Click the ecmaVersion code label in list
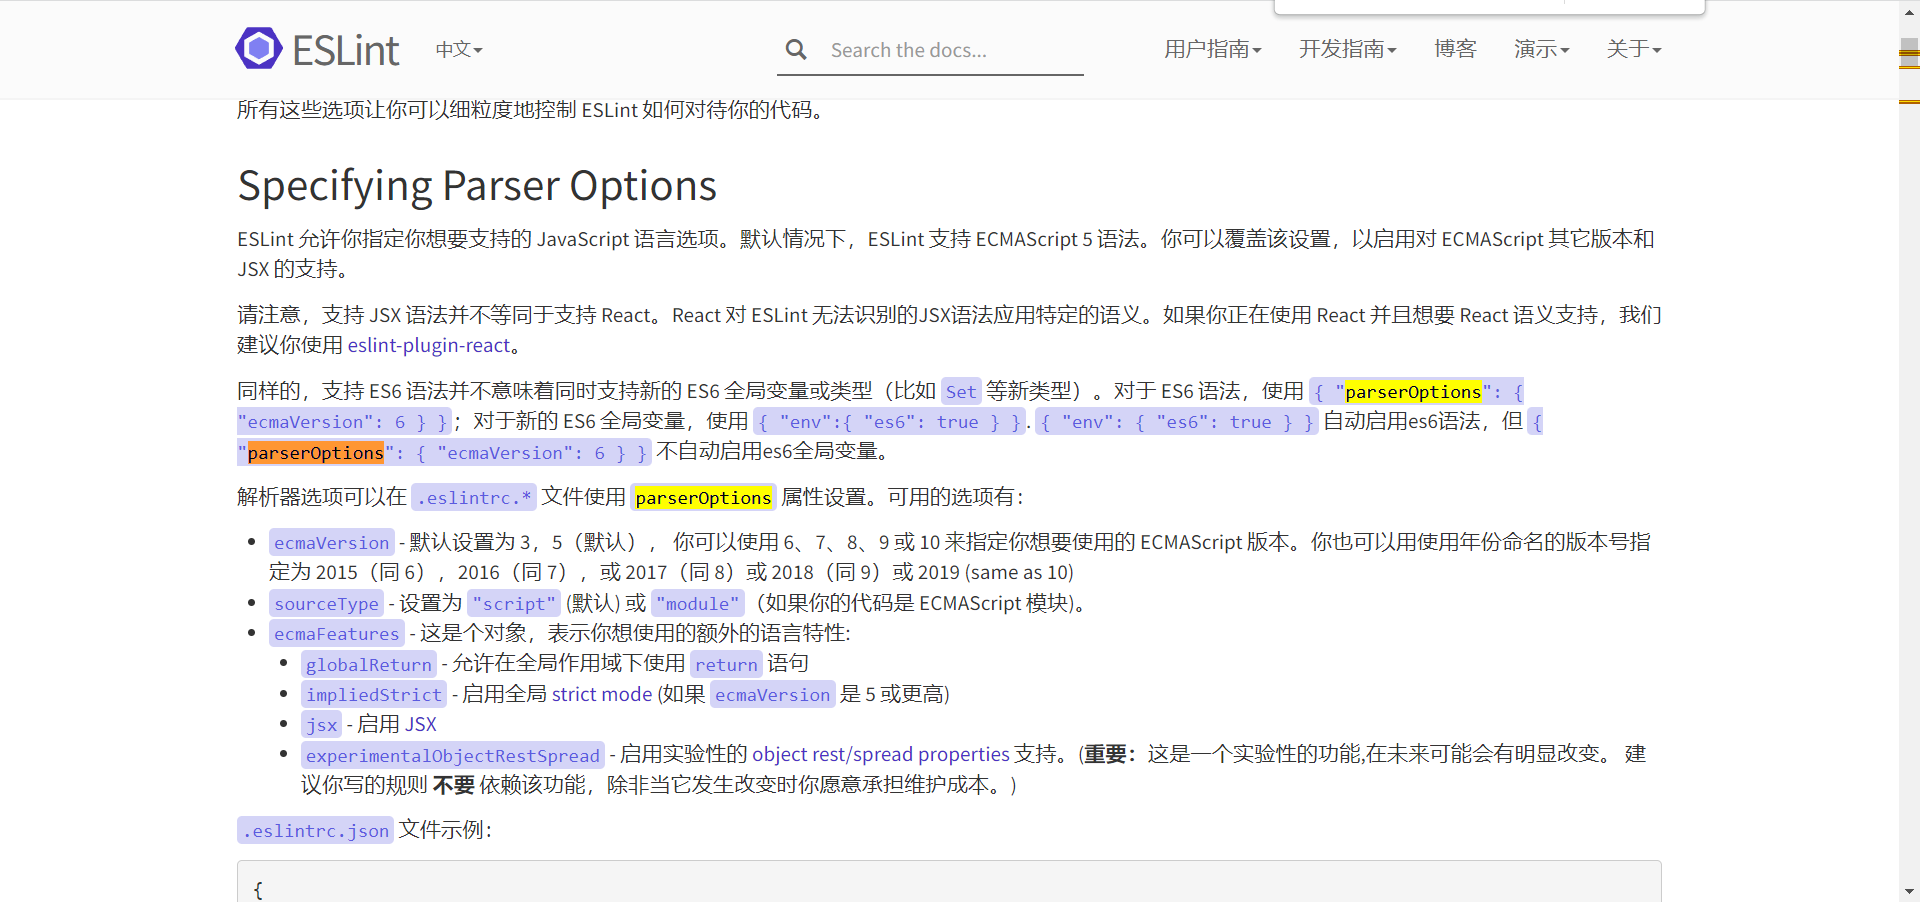The height and width of the screenshot is (902, 1920). pyautogui.click(x=331, y=542)
